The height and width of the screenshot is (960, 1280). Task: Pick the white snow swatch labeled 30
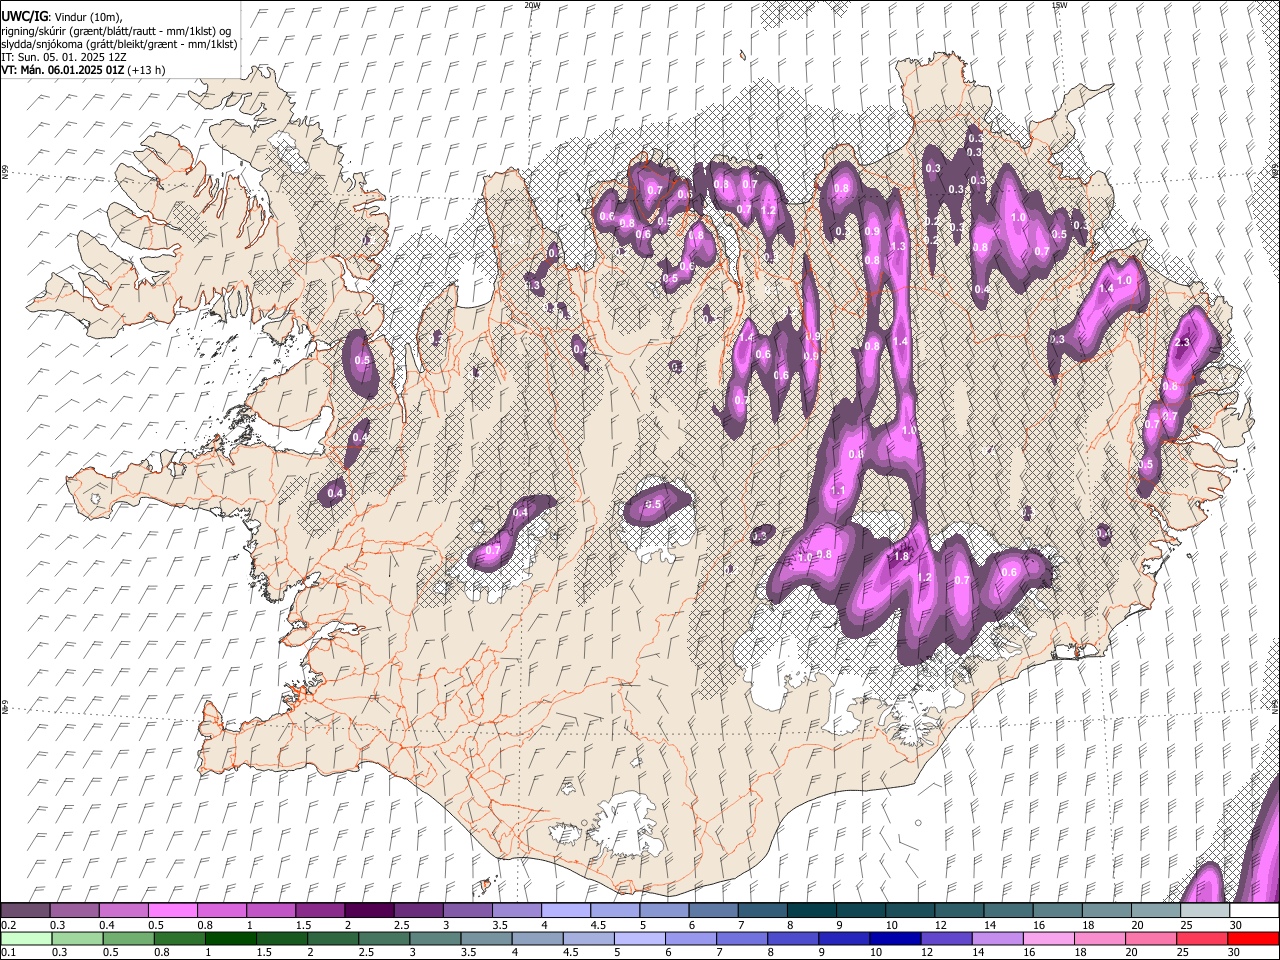tap(1255, 910)
